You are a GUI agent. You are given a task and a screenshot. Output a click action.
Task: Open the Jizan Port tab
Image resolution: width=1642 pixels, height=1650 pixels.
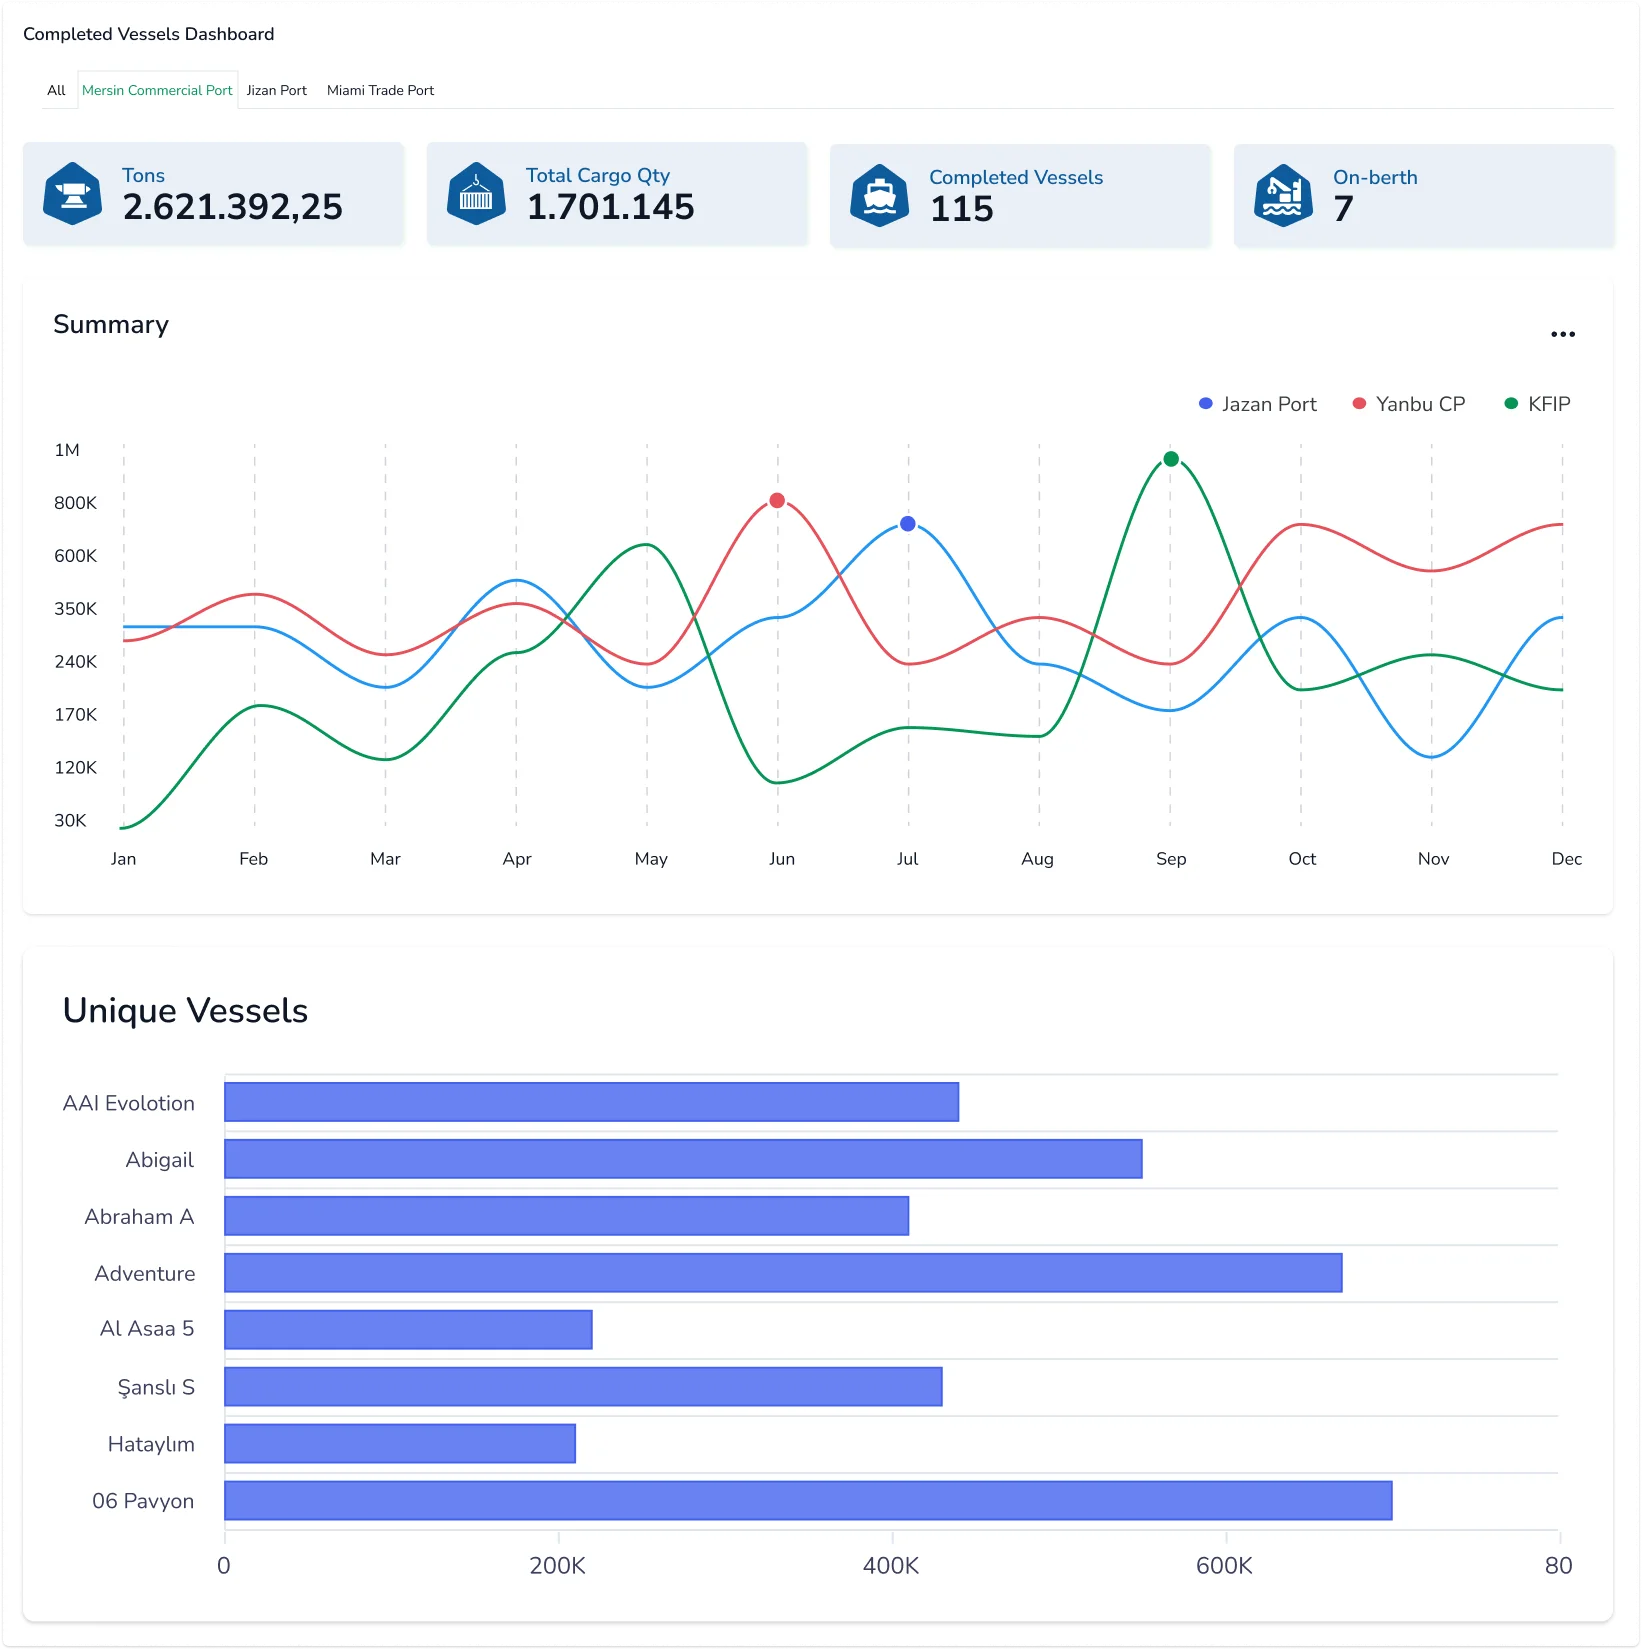(276, 90)
